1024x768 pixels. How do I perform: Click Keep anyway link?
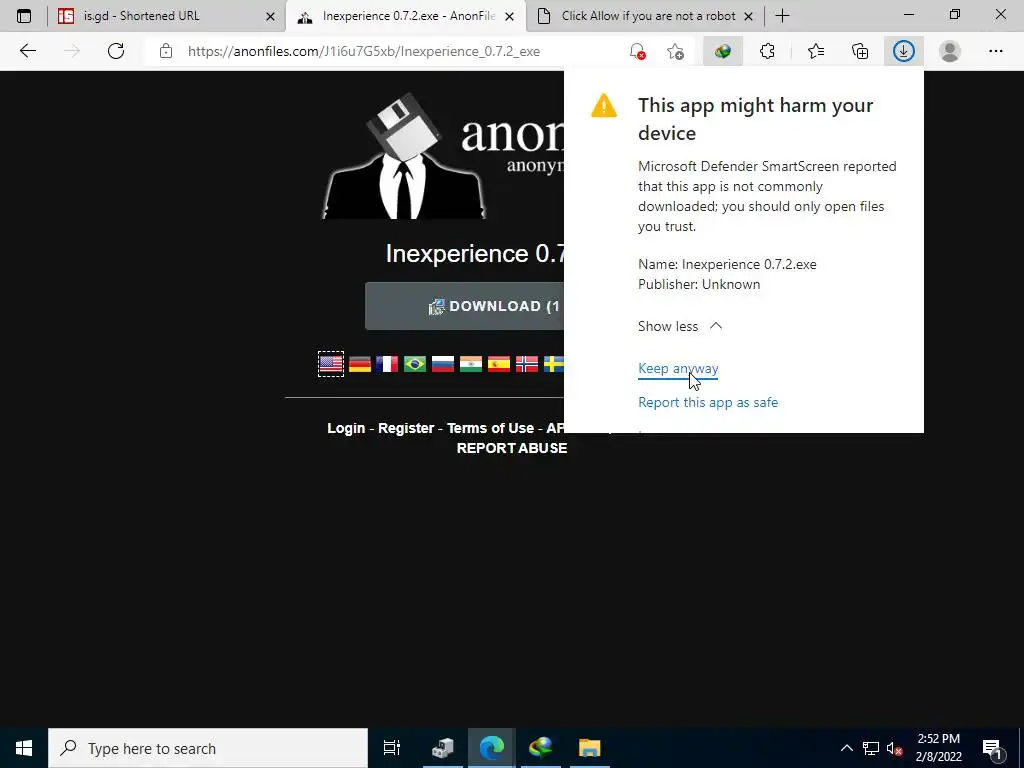[x=678, y=368]
